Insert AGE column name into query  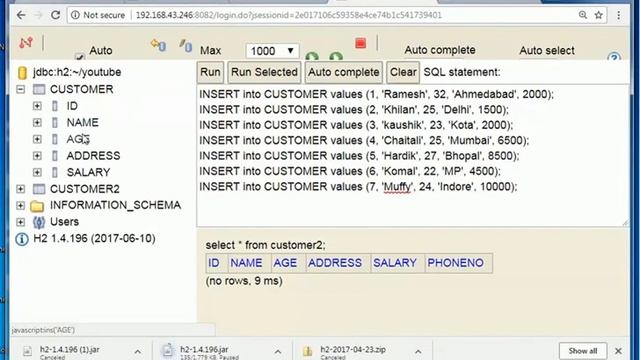pos(78,139)
